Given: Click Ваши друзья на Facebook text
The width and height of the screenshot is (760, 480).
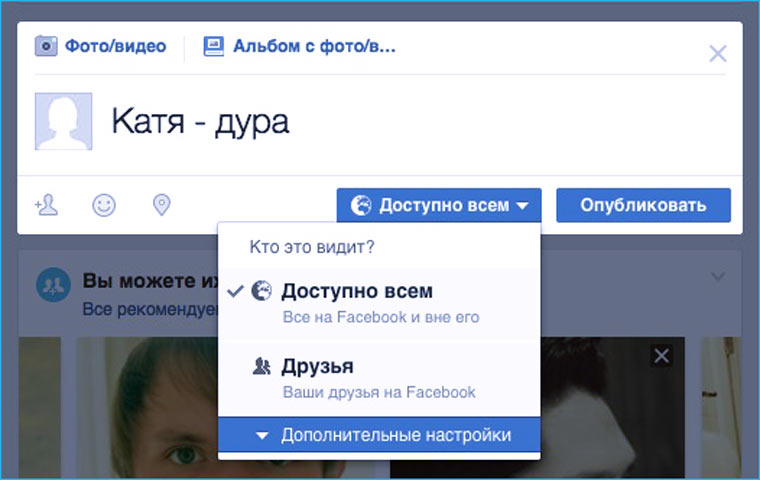Looking at the screenshot, I should point(379,392).
